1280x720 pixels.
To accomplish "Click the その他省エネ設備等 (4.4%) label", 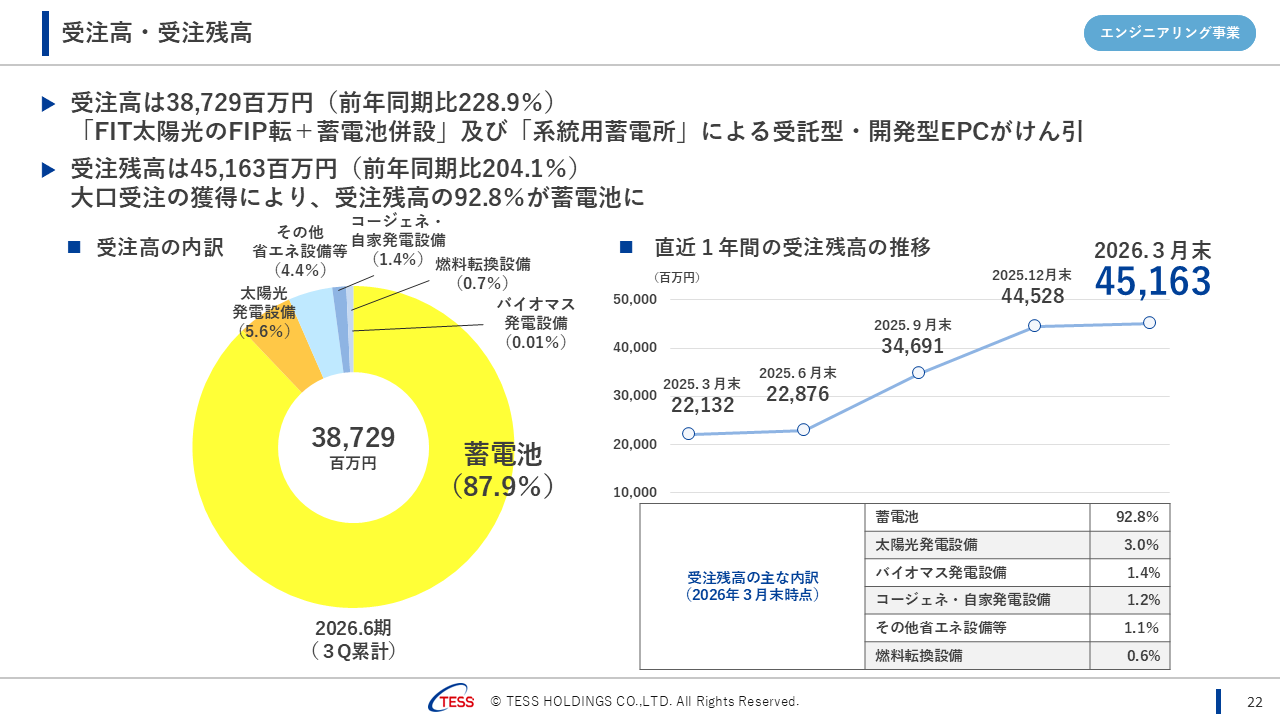I will click(x=299, y=251).
